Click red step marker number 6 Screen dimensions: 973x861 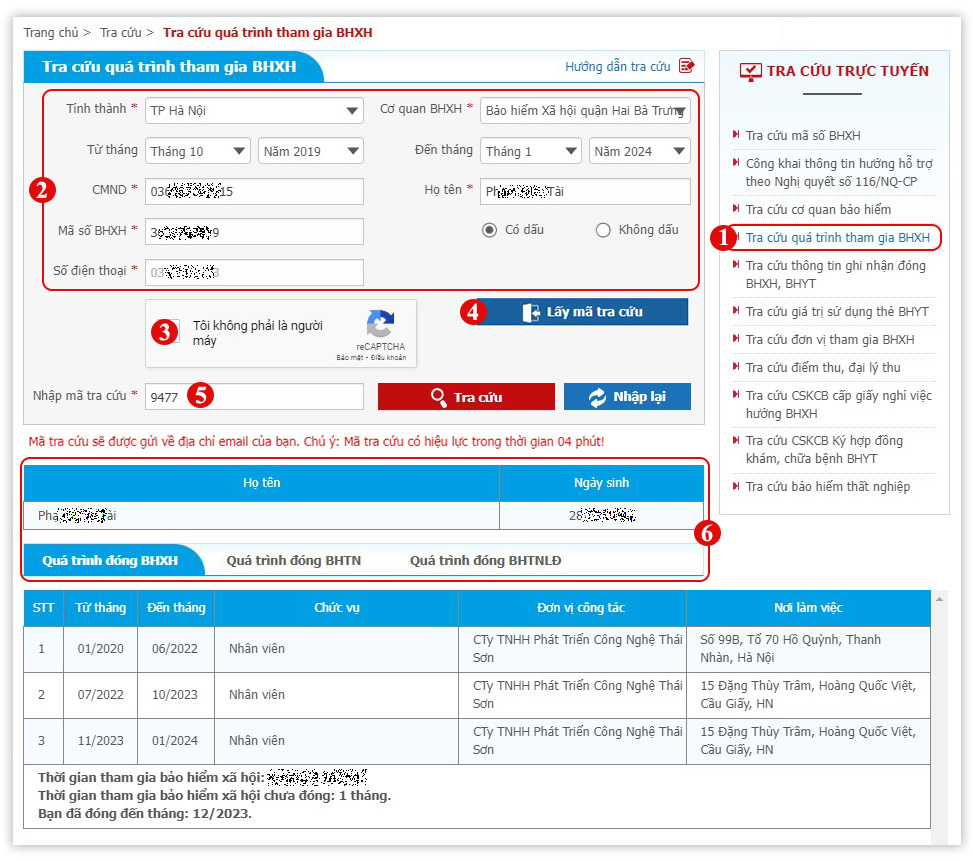point(707,533)
